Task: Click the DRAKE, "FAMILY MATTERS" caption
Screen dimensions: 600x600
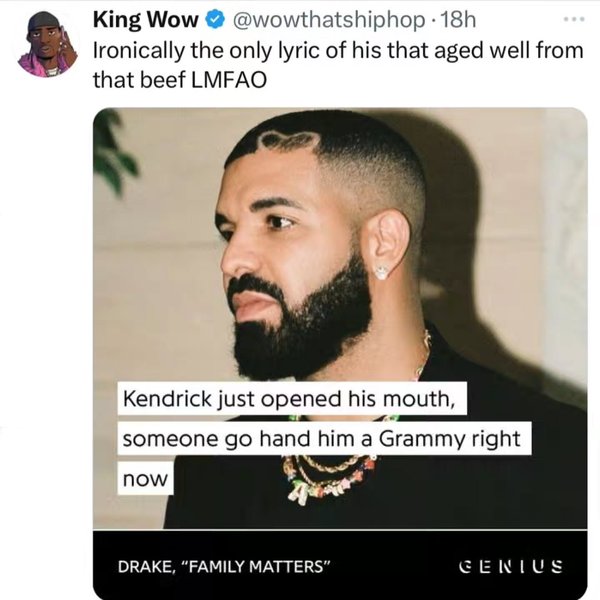Action: 224,566
